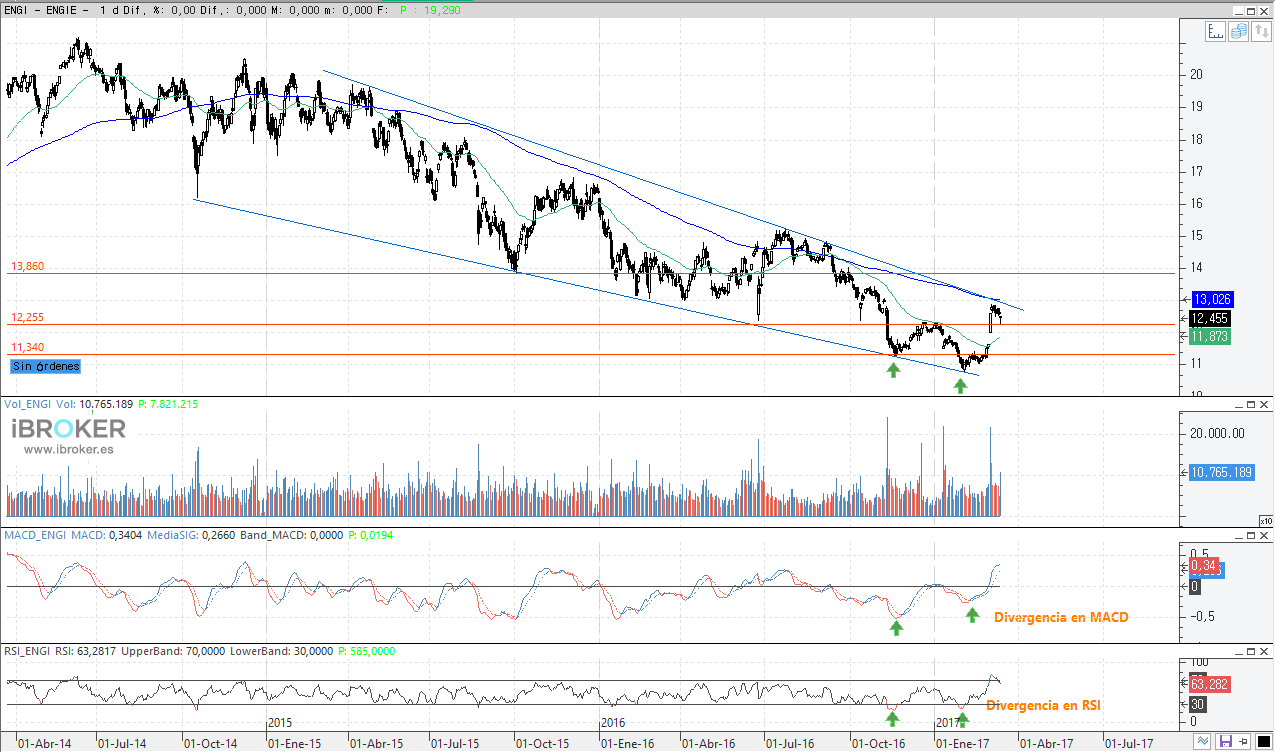The width and height of the screenshot is (1275, 752).
Task: Select the 'Divergencia en MACD' annotation
Action: (x=1060, y=618)
